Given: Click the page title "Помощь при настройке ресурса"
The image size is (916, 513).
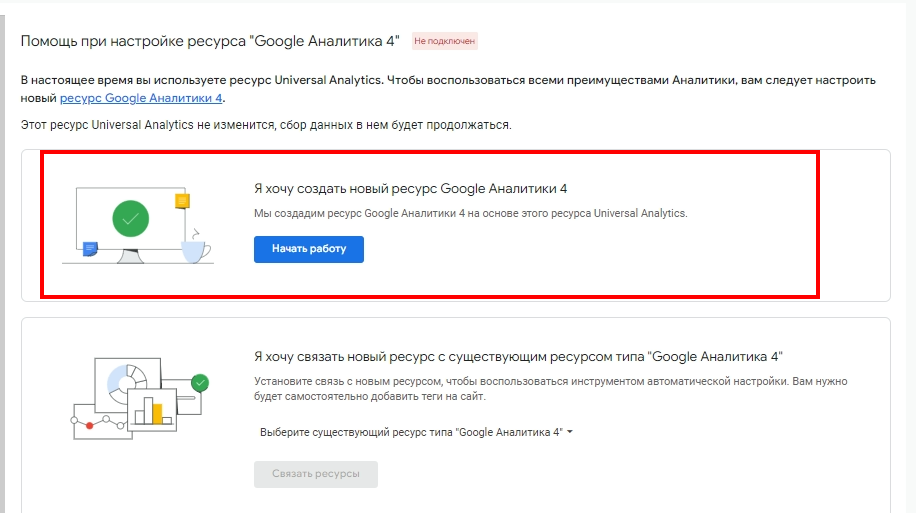Looking at the screenshot, I should pos(133,41).
